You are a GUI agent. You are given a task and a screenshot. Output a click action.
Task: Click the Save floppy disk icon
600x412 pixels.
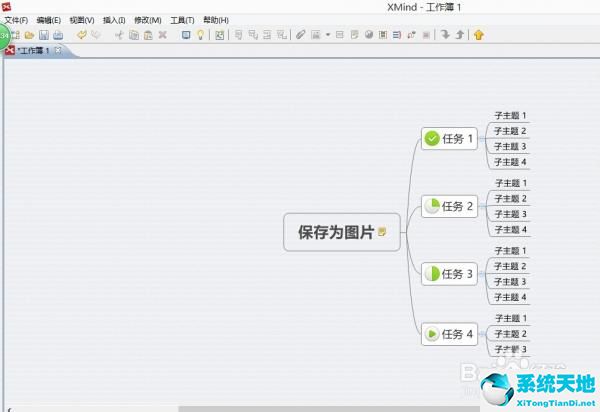click(44, 35)
